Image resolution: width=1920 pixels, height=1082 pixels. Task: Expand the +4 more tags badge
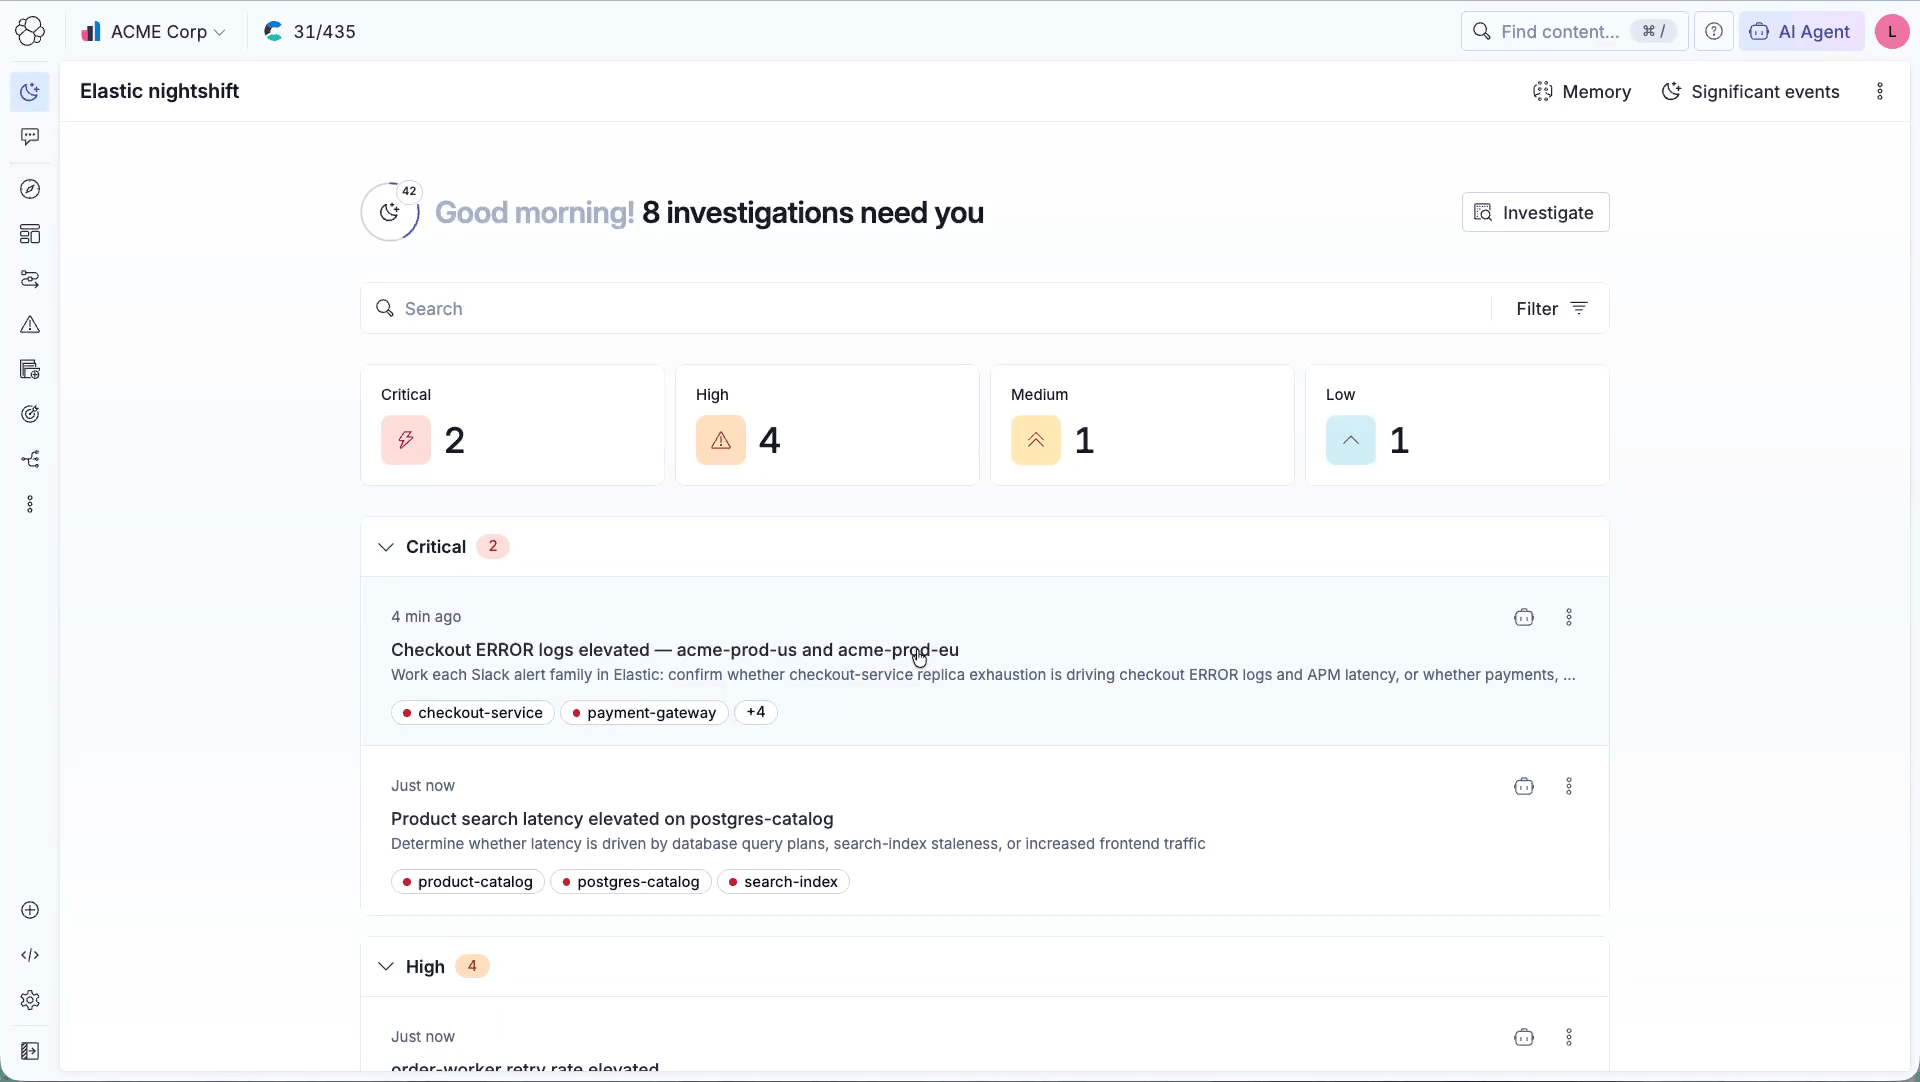click(x=756, y=712)
